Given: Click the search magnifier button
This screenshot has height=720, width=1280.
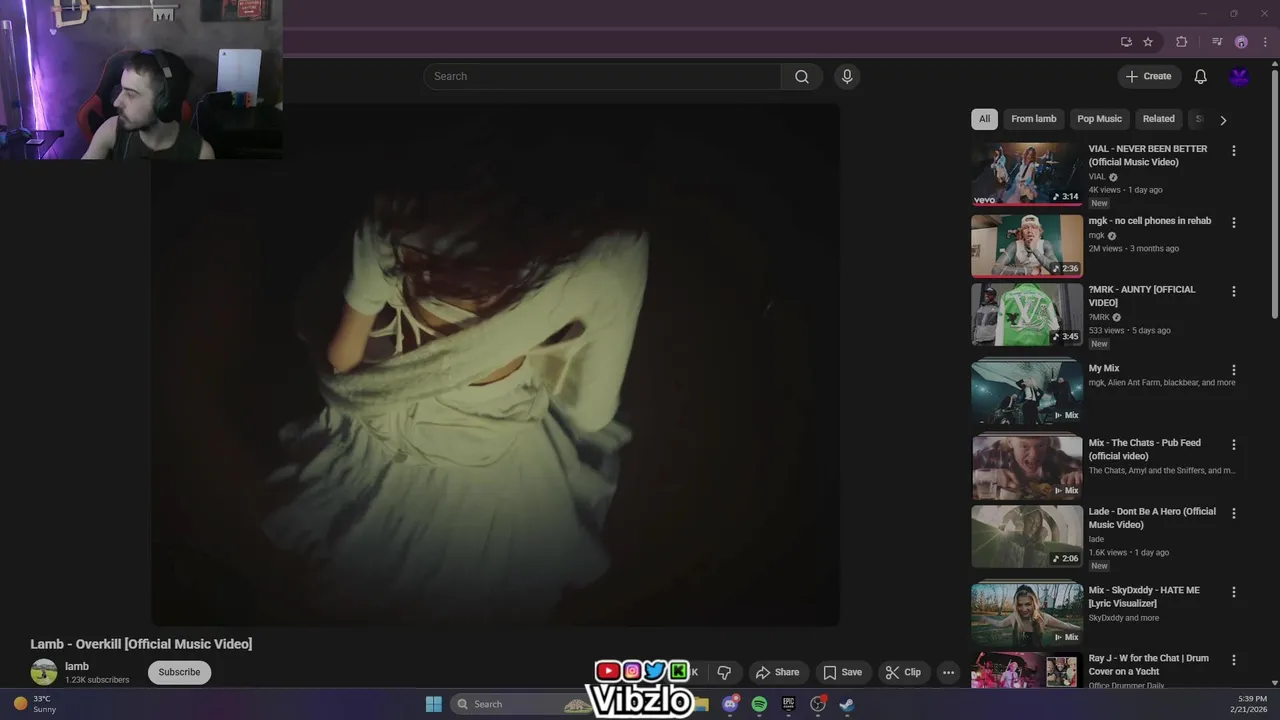Looking at the screenshot, I should tap(801, 77).
